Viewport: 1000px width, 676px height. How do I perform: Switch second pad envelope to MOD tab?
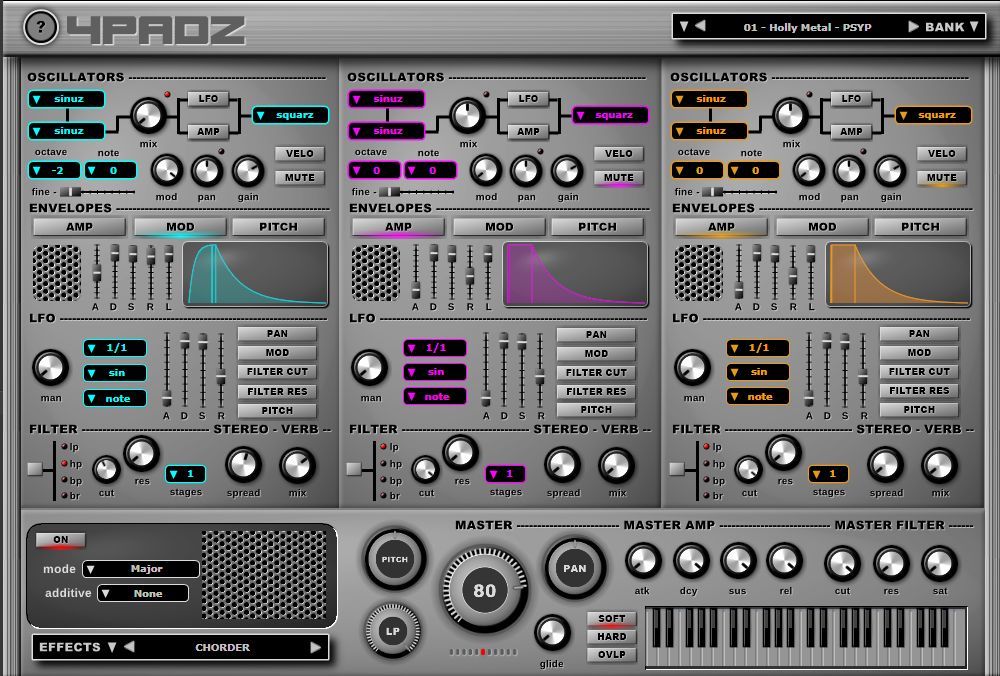tap(499, 226)
